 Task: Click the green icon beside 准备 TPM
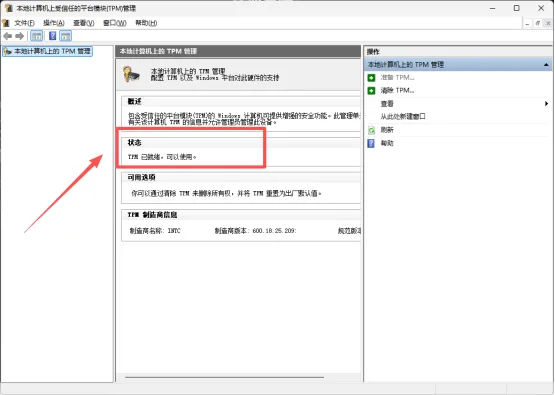click(371, 78)
